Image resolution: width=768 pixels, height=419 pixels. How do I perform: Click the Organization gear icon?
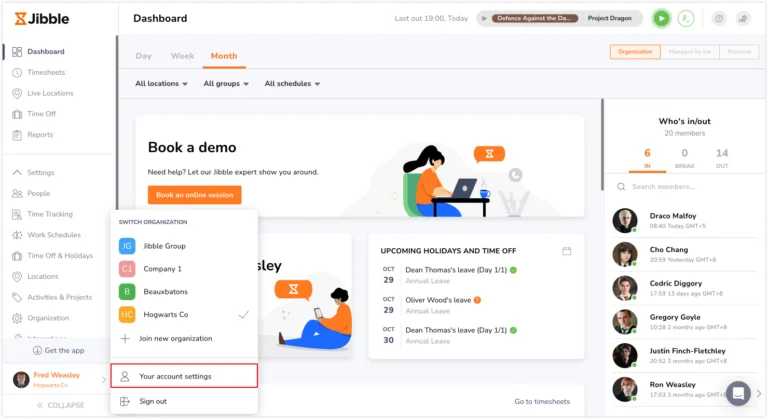[x=17, y=318]
